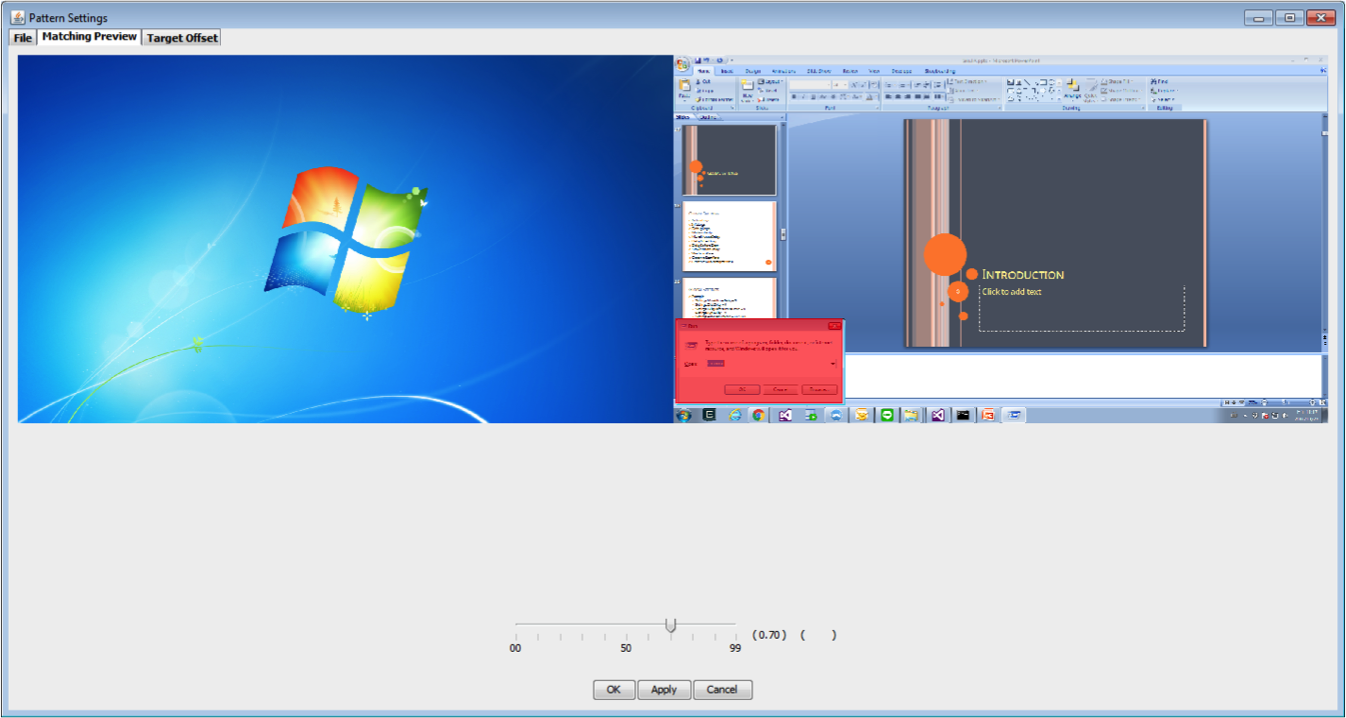Click the (0.70) similarity value label
1346x718 pixels.
pos(769,635)
